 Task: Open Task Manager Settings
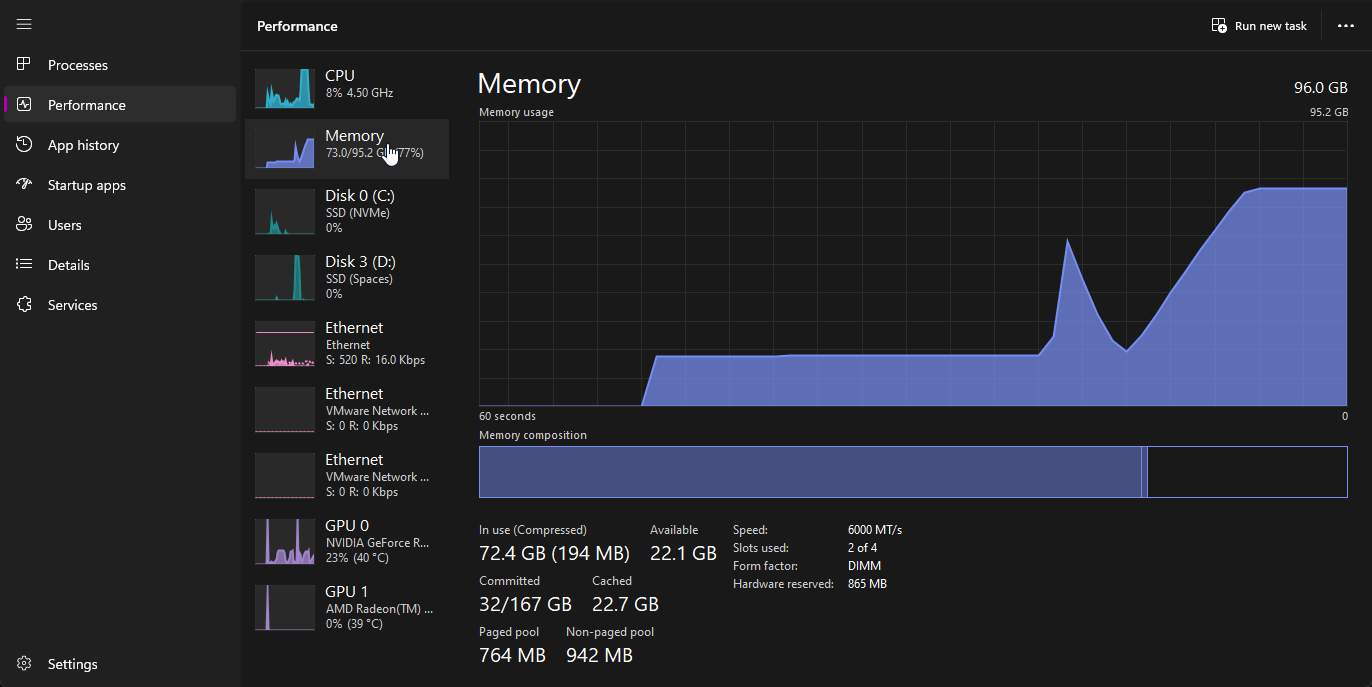[x=120, y=664]
